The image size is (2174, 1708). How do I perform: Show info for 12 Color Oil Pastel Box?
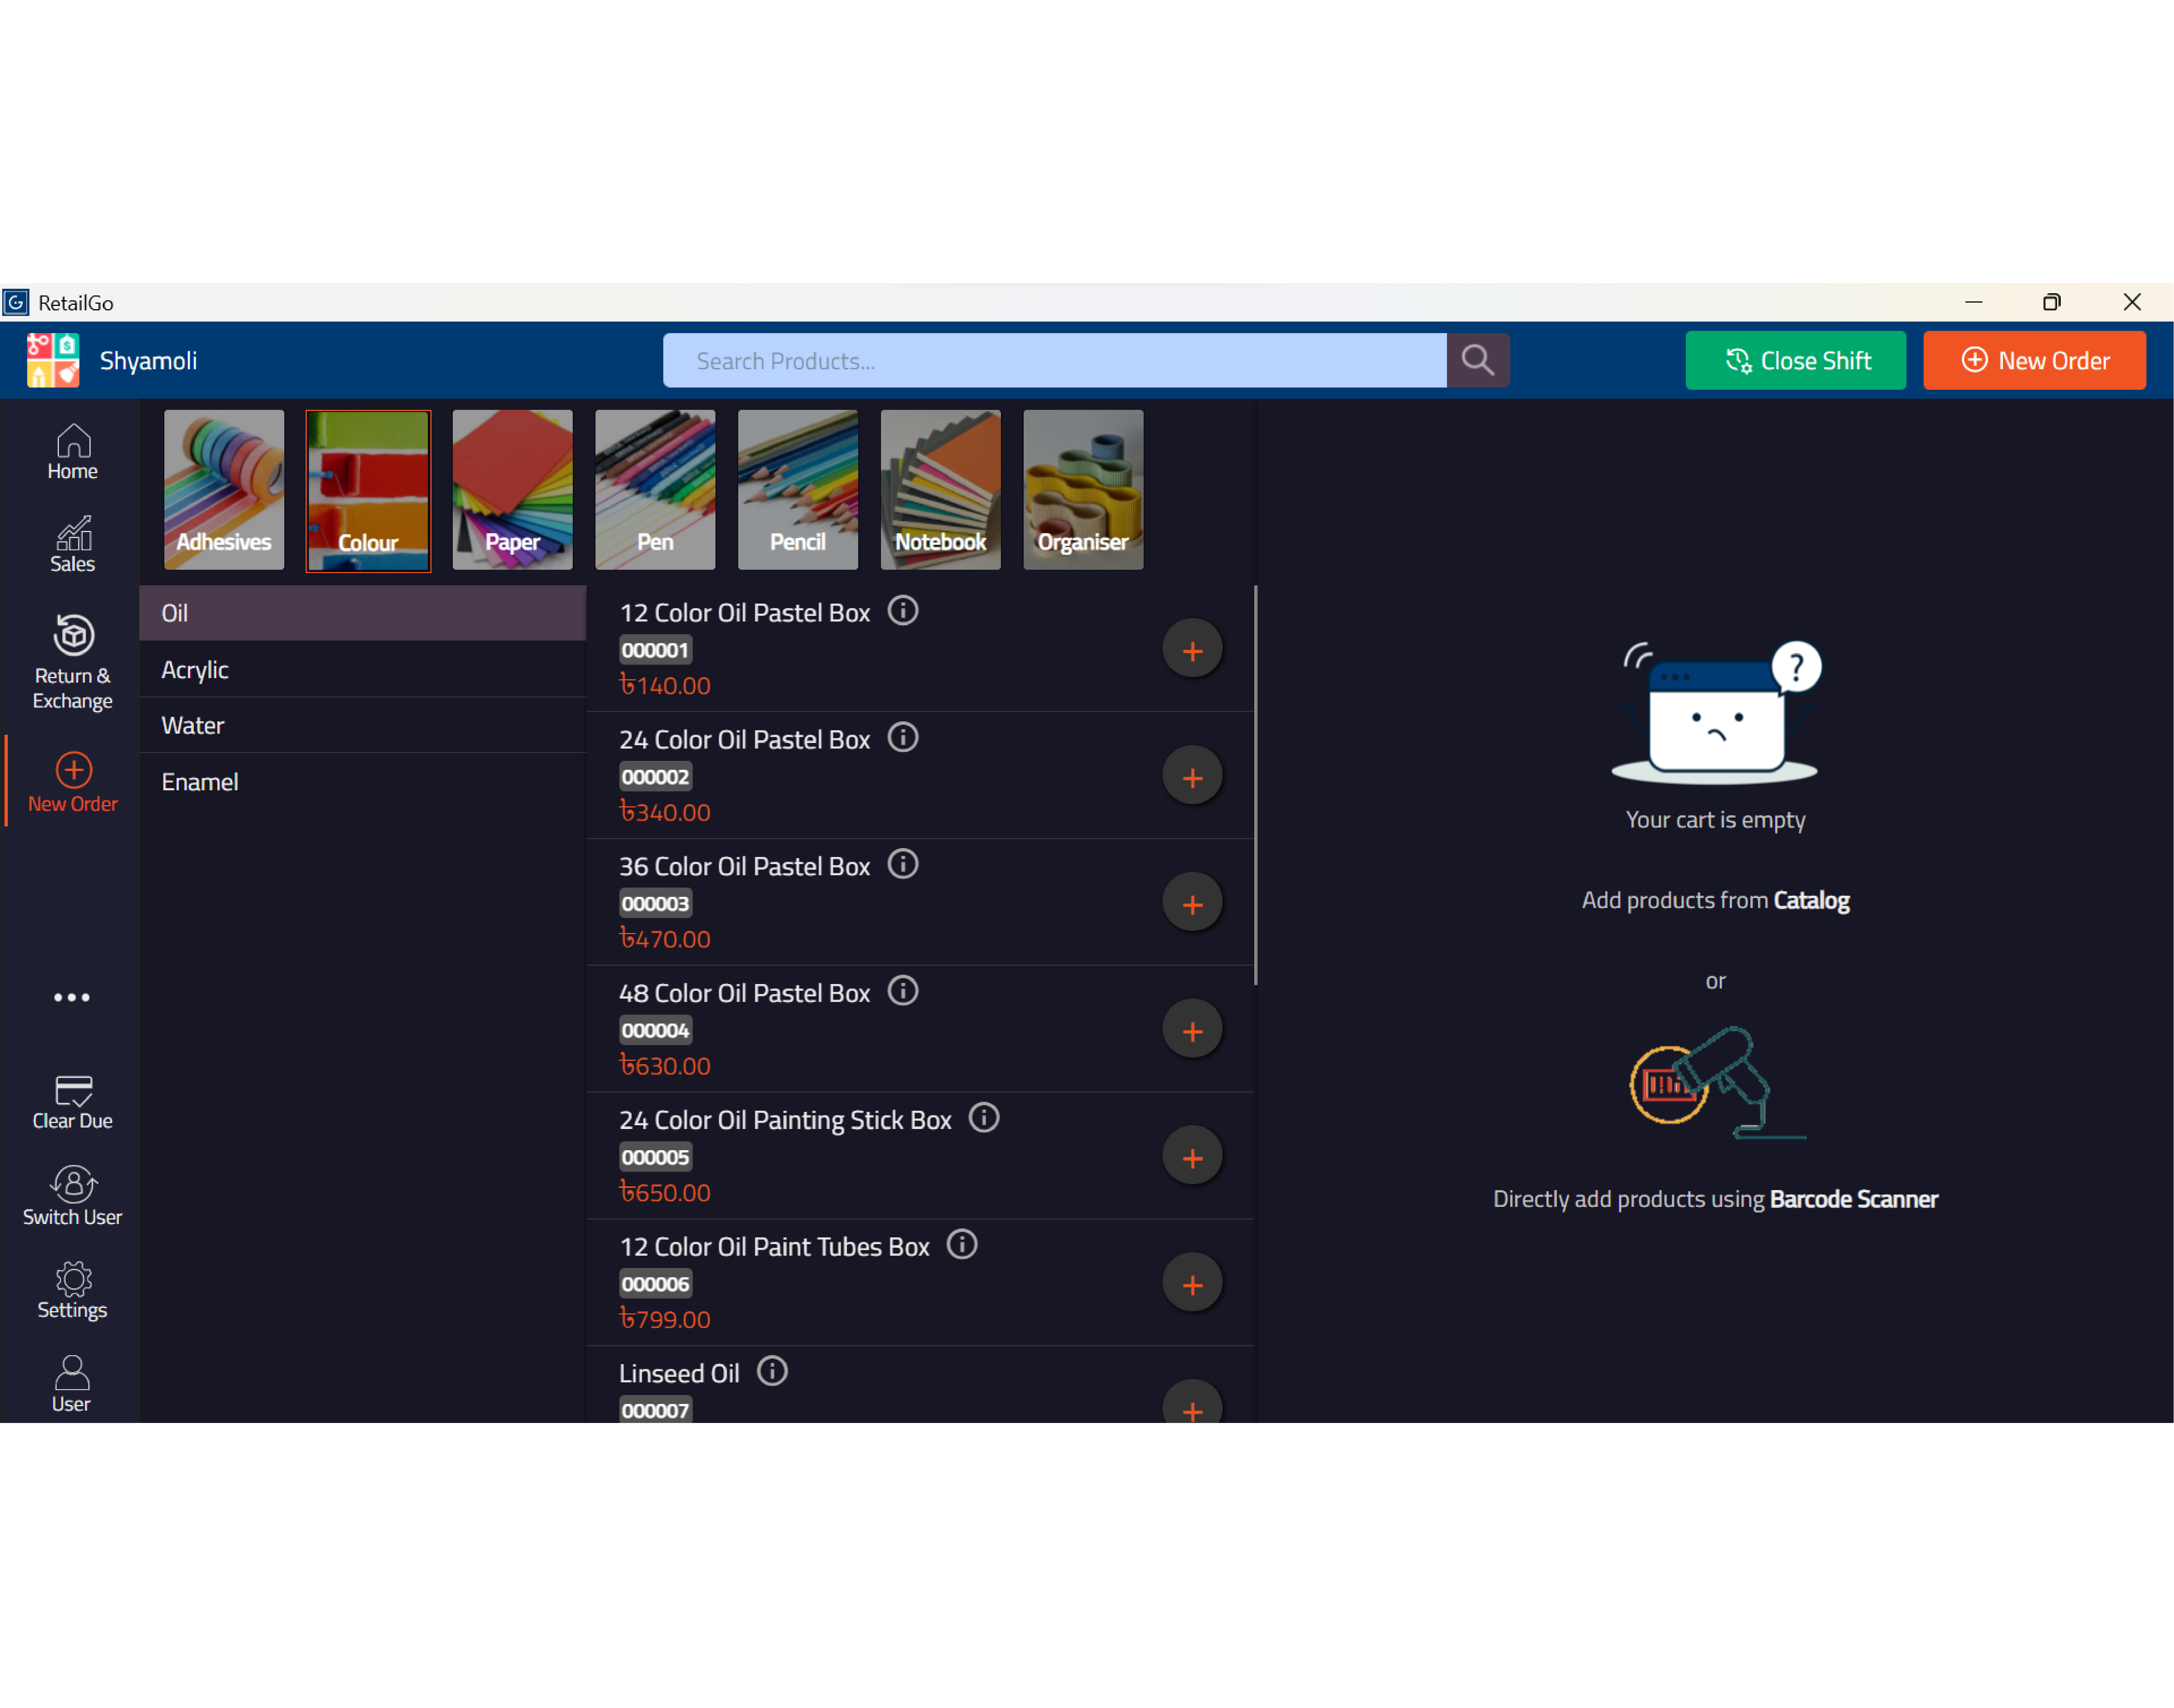[902, 610]
